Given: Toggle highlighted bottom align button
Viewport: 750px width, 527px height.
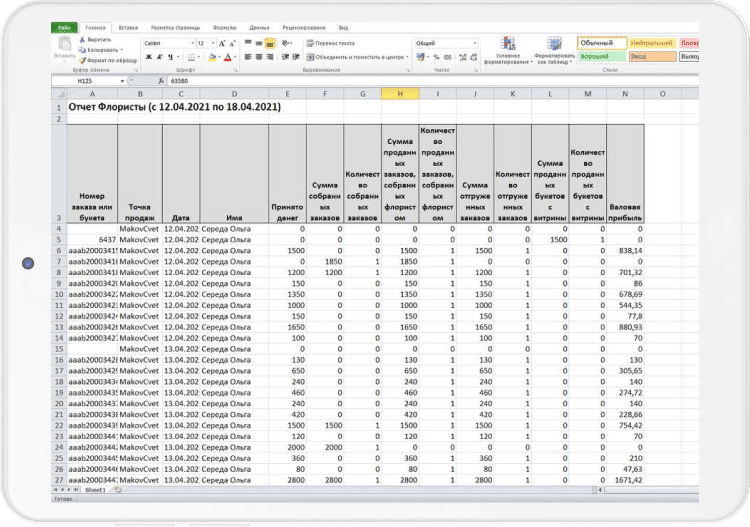Looking at the screenshot, I should pyautogui.click(x=270, y=44).
